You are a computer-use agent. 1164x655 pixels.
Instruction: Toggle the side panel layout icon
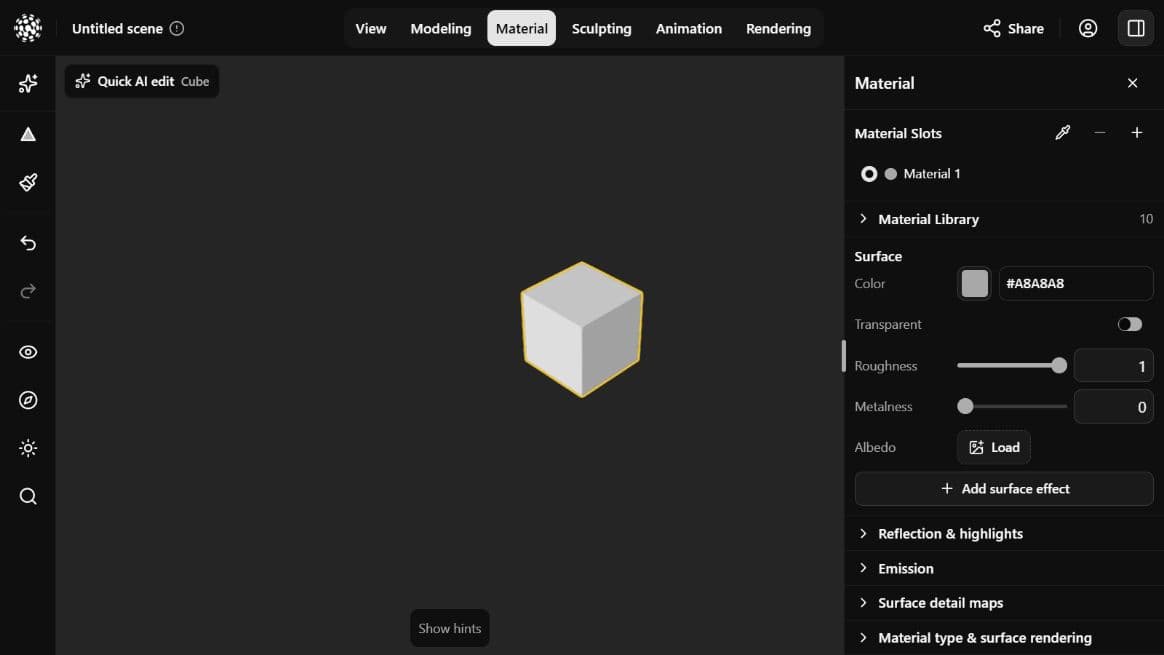[1136, 28]
